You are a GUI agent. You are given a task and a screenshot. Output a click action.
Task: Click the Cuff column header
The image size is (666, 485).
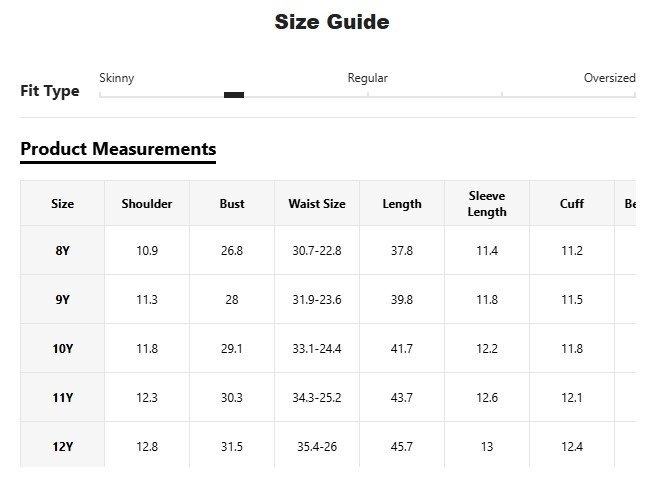572,204
